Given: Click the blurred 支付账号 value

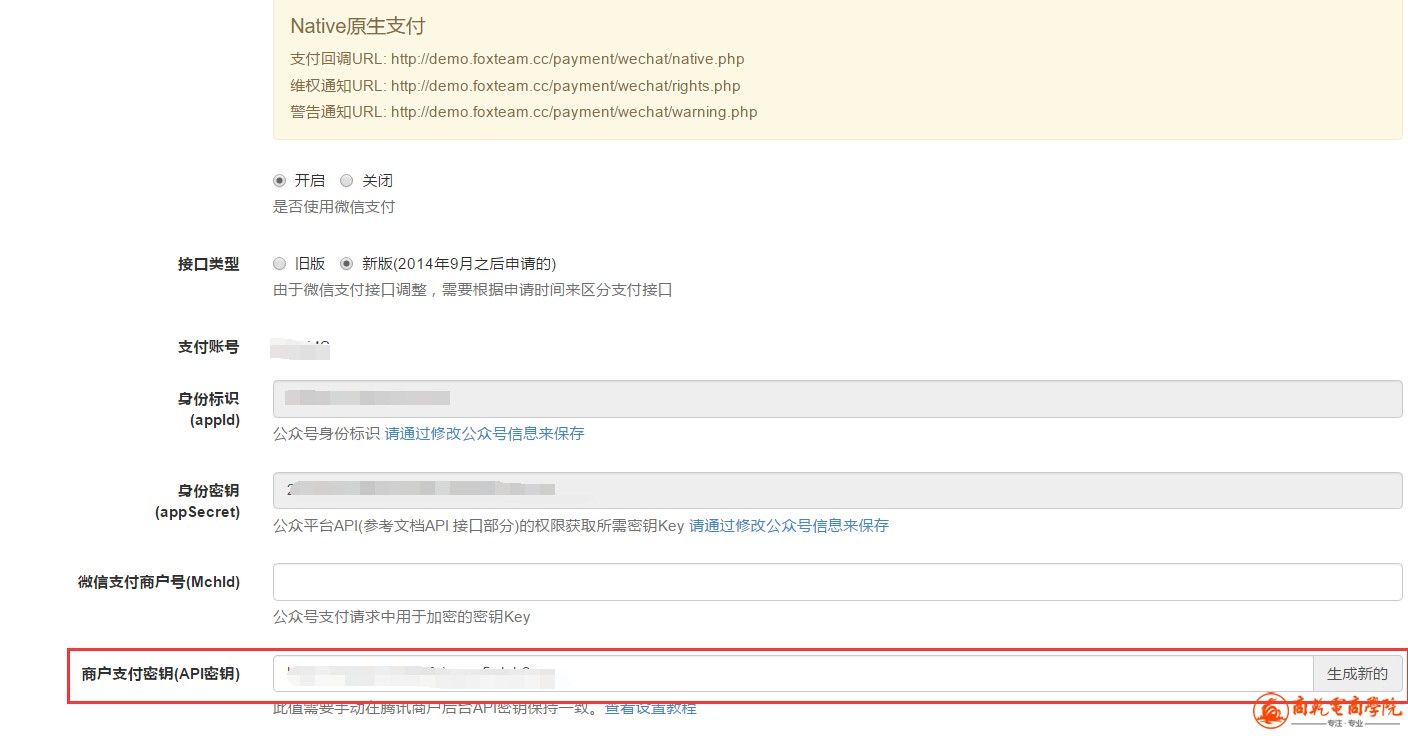Looking at the screenshot, I should click(x=301, y=348).
